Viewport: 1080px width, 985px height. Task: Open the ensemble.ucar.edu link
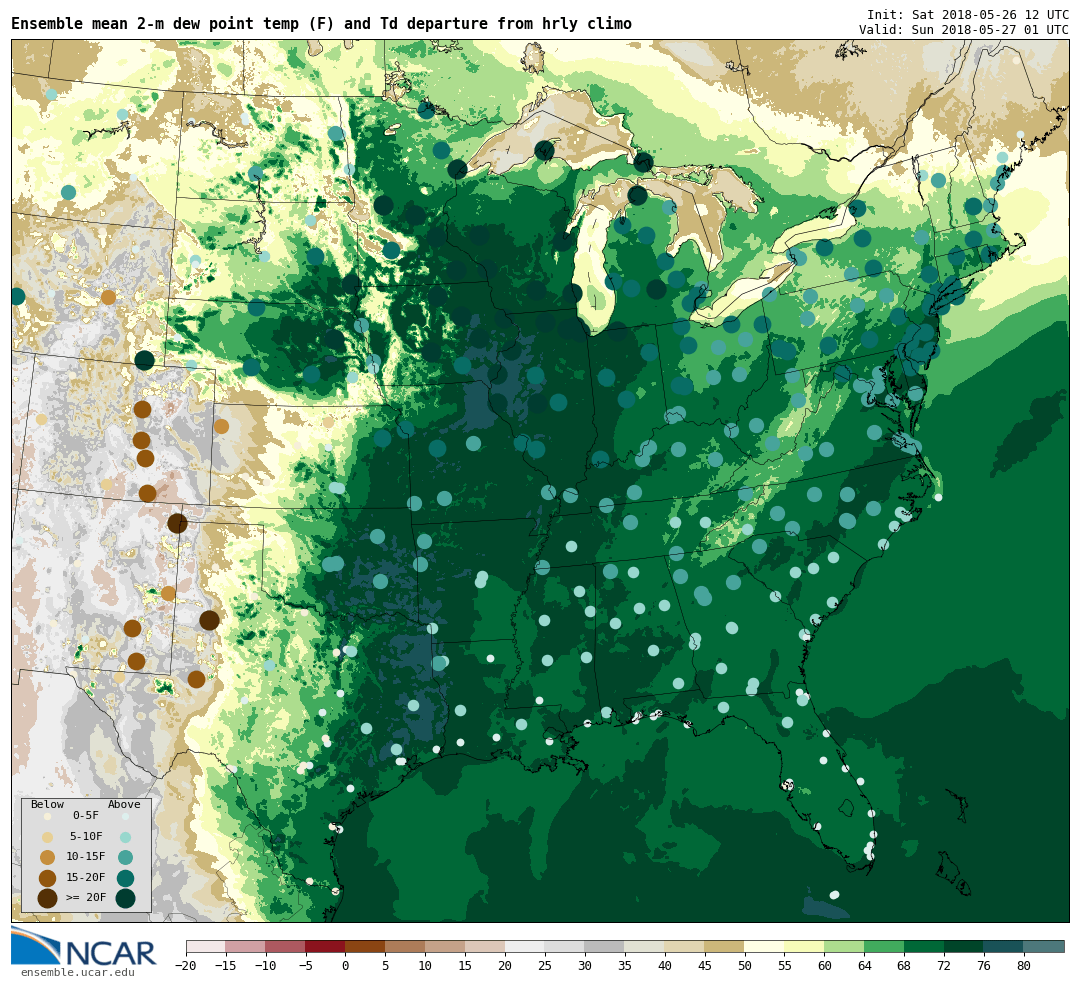[77, 973]
